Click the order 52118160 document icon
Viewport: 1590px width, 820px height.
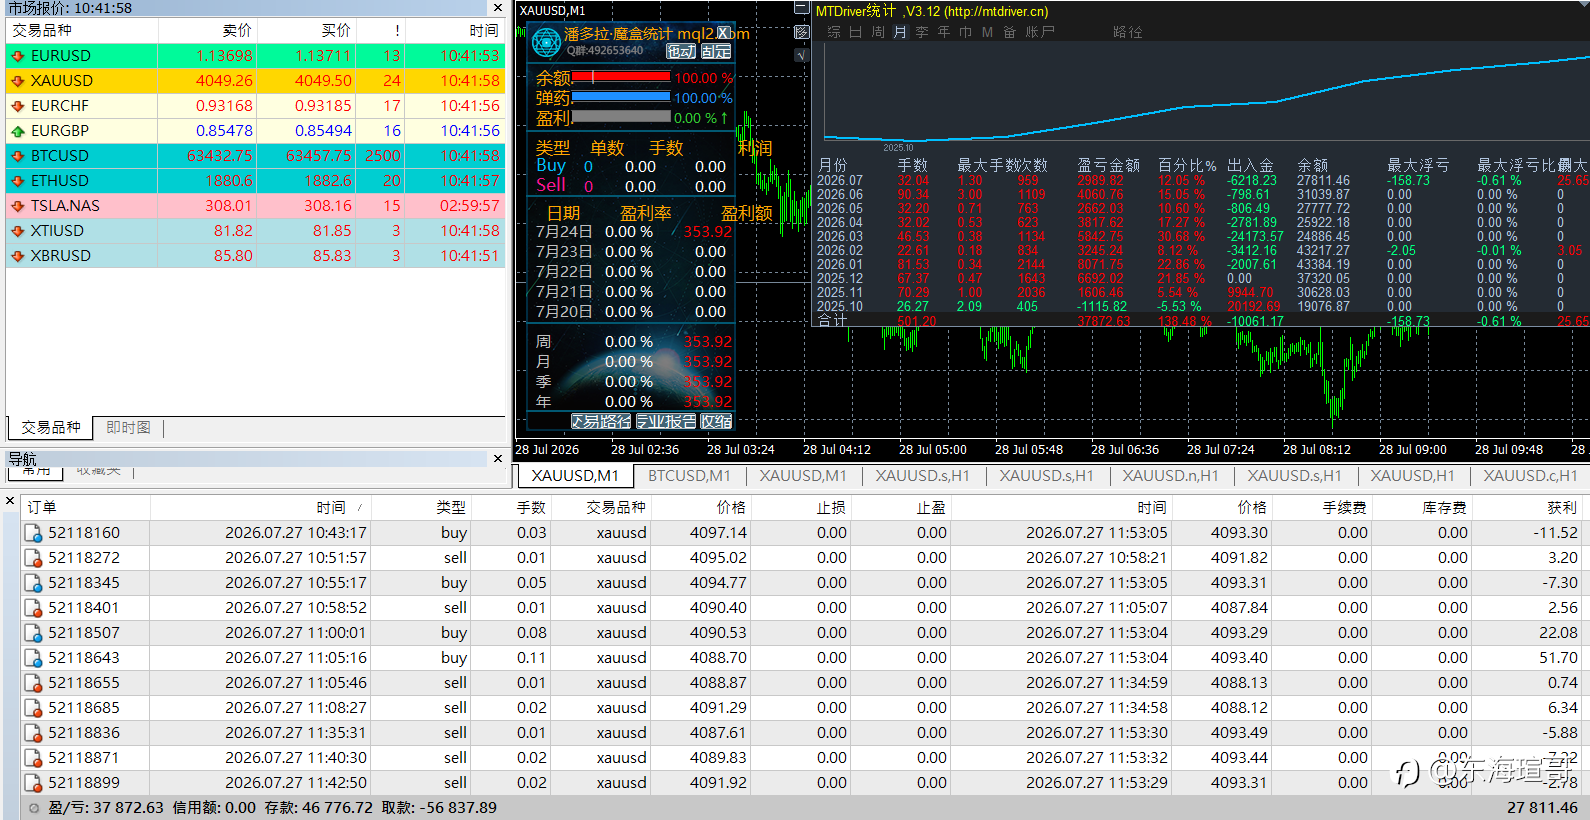click(34, 533)
